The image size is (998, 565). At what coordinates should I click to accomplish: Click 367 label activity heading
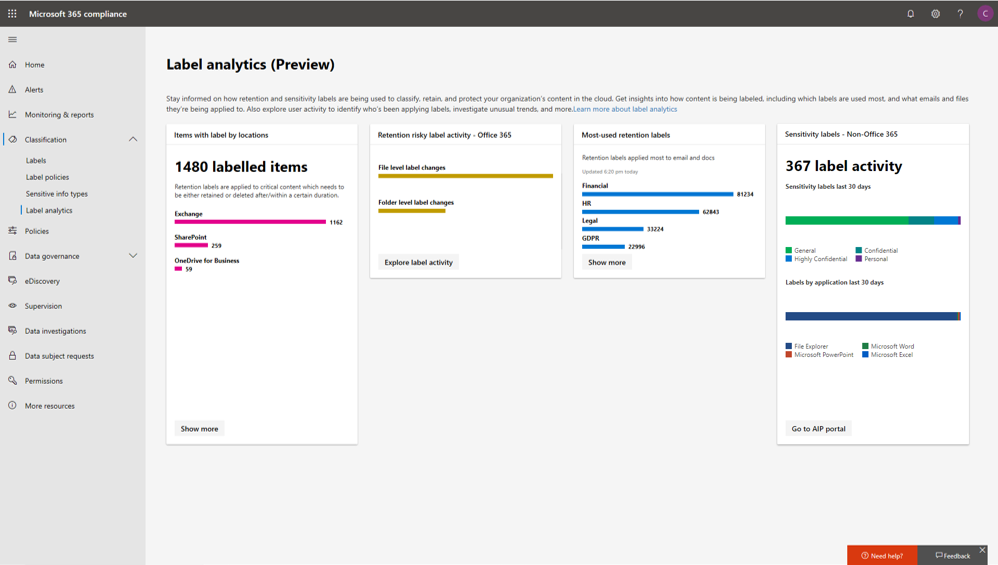click(x=844, y=166)
